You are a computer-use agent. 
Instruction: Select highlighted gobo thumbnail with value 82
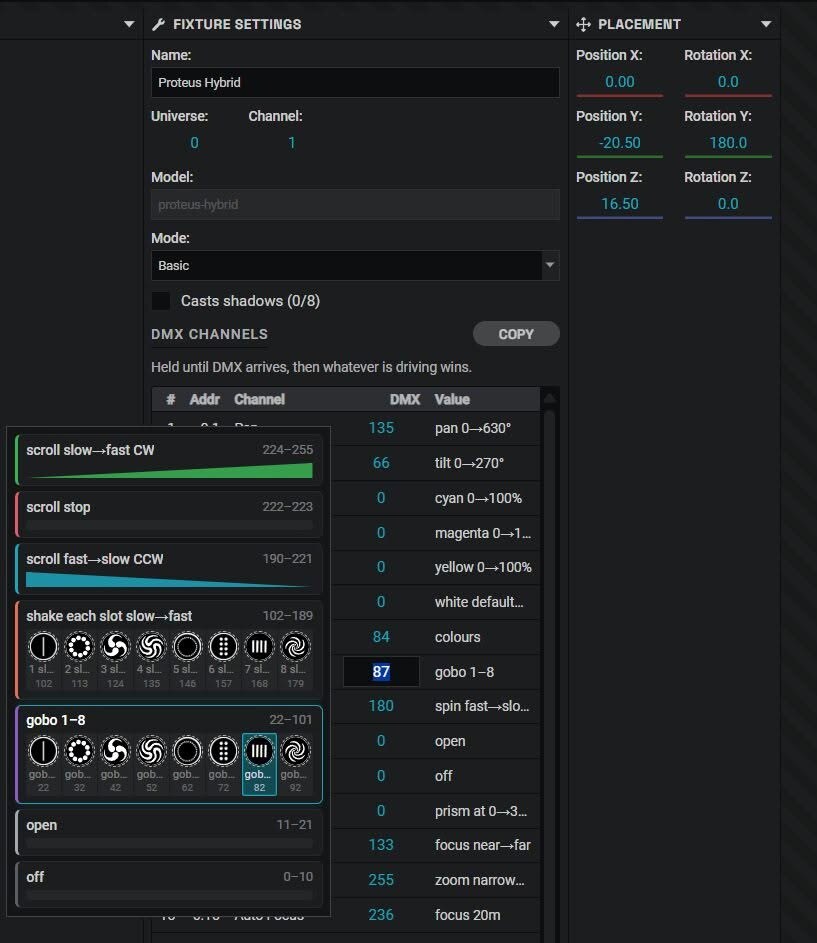(x=259, y=764)
